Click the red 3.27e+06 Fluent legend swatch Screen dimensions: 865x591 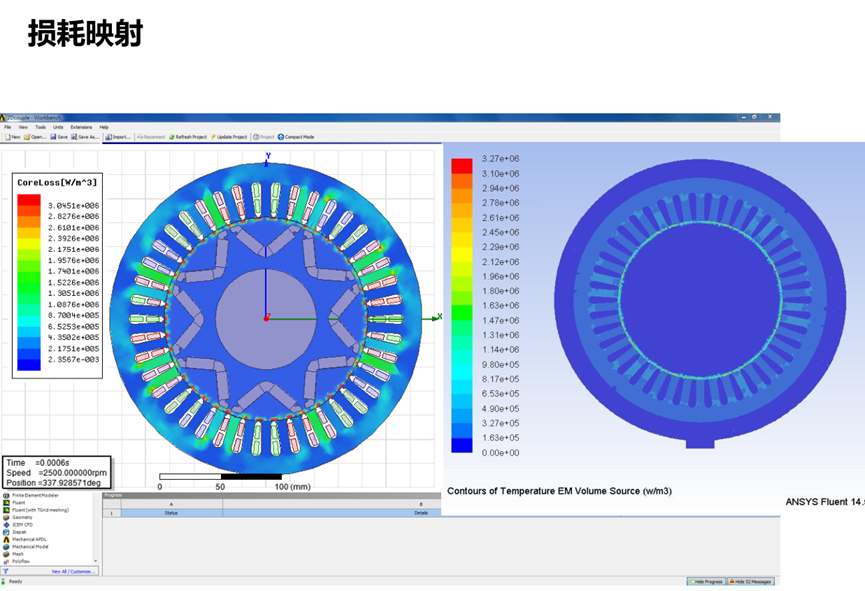point(462,166)
